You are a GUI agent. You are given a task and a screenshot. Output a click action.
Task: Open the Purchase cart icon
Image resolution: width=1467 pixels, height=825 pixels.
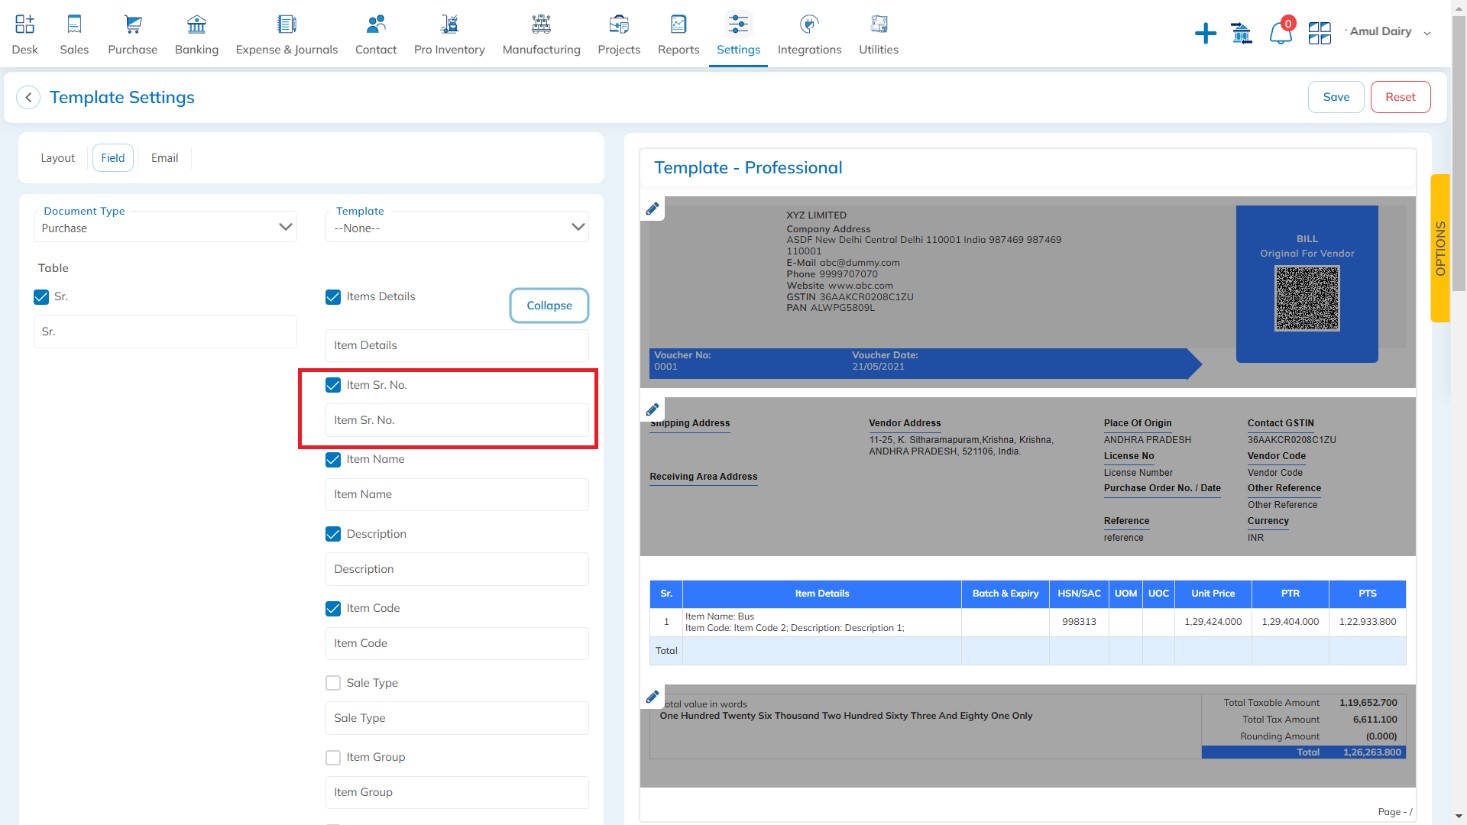coord(132,24)
